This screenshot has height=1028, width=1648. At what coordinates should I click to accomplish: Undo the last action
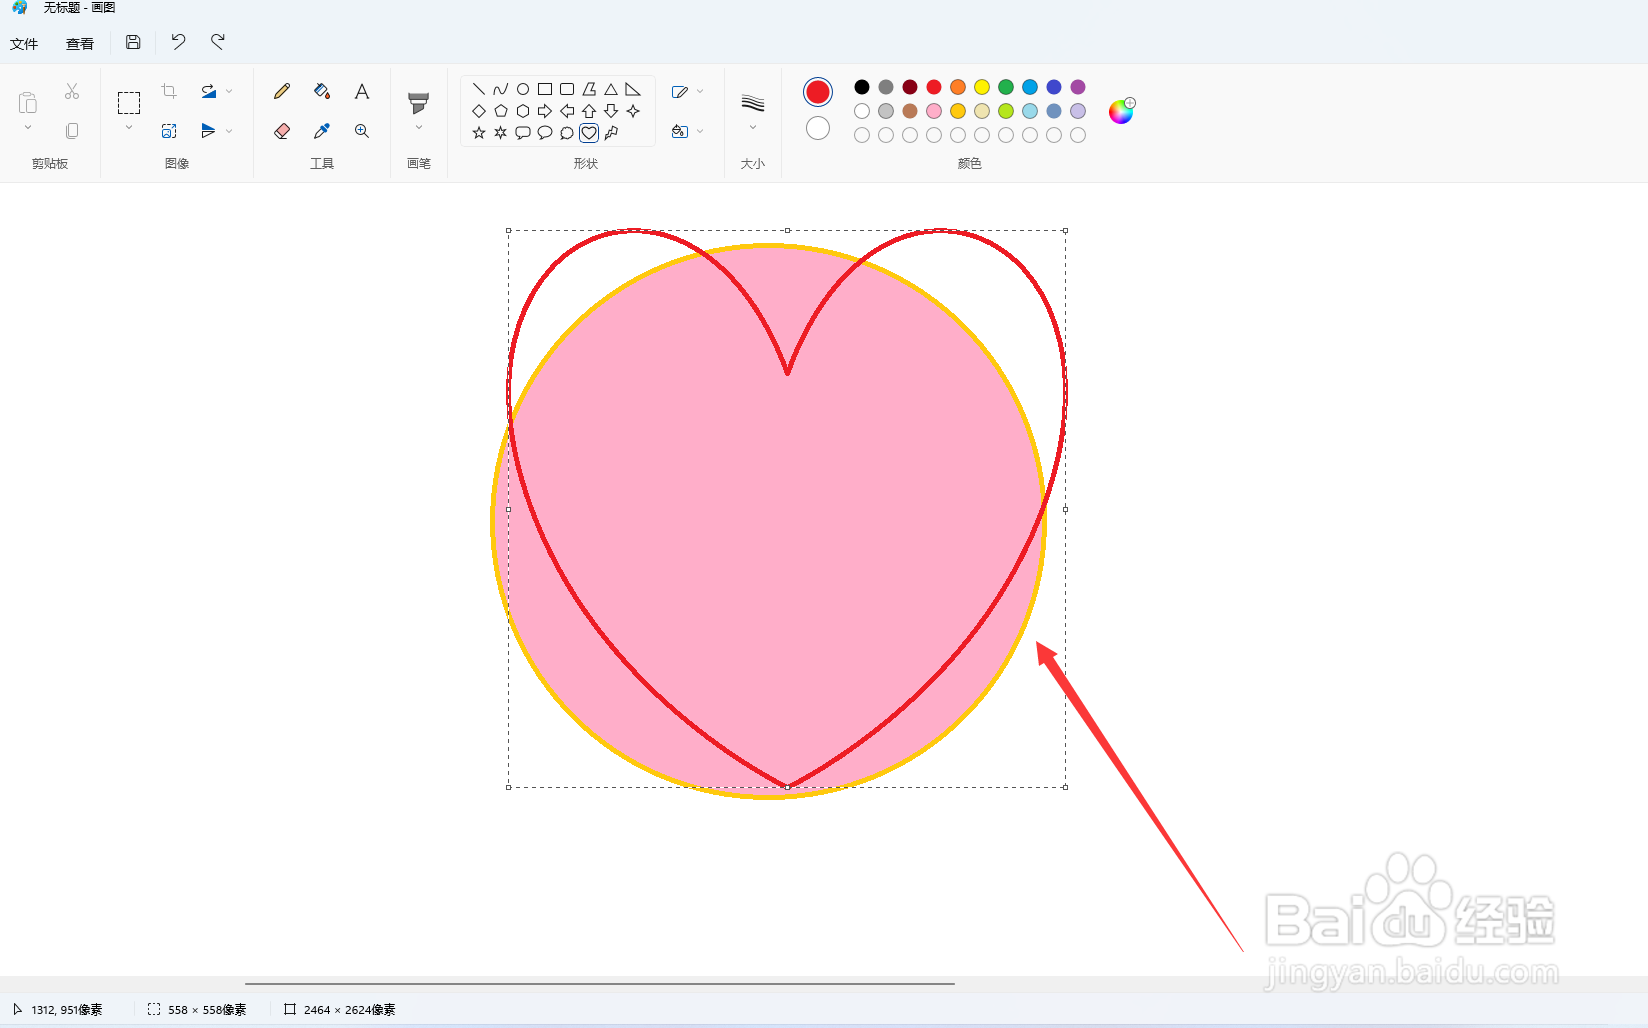coord(178,42)
